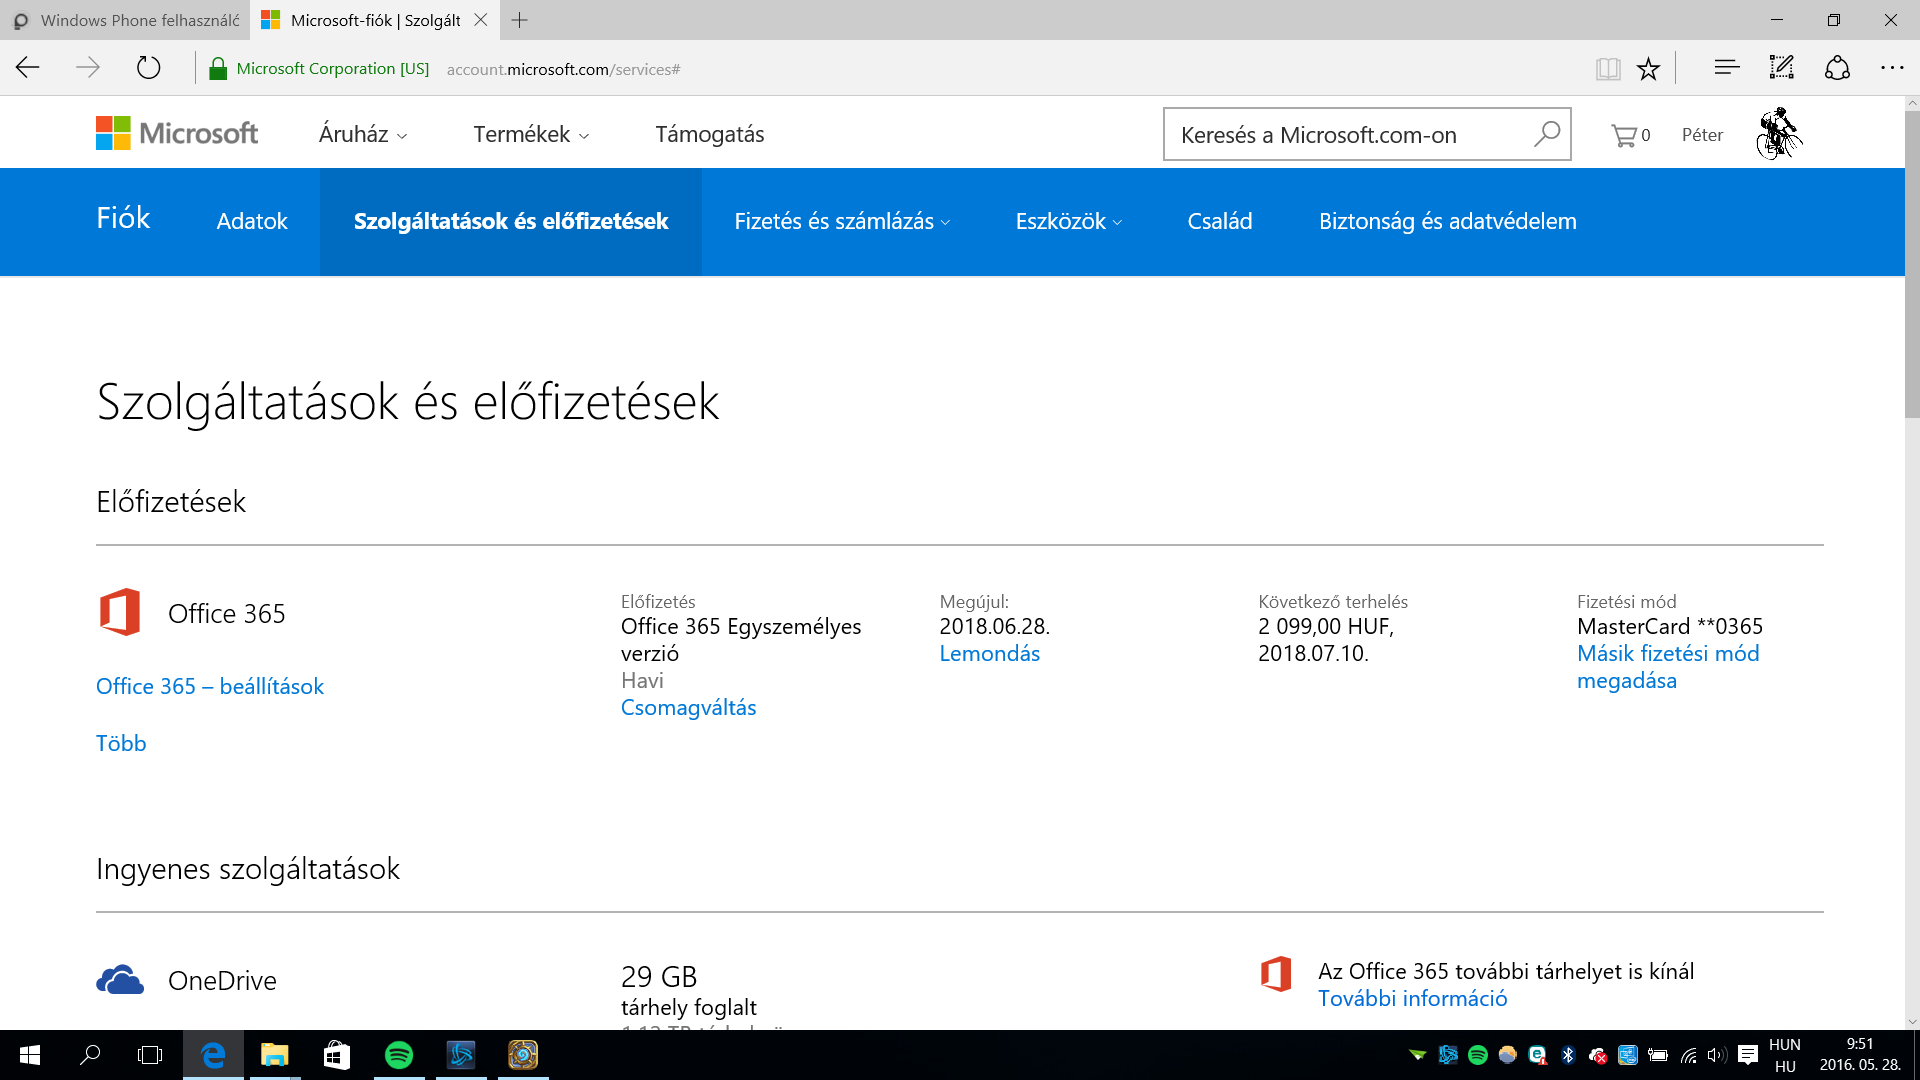Open Hearthstone app on taskbar
This screenshot has width=1920, height=1080.
click(x=523, y=1055)
